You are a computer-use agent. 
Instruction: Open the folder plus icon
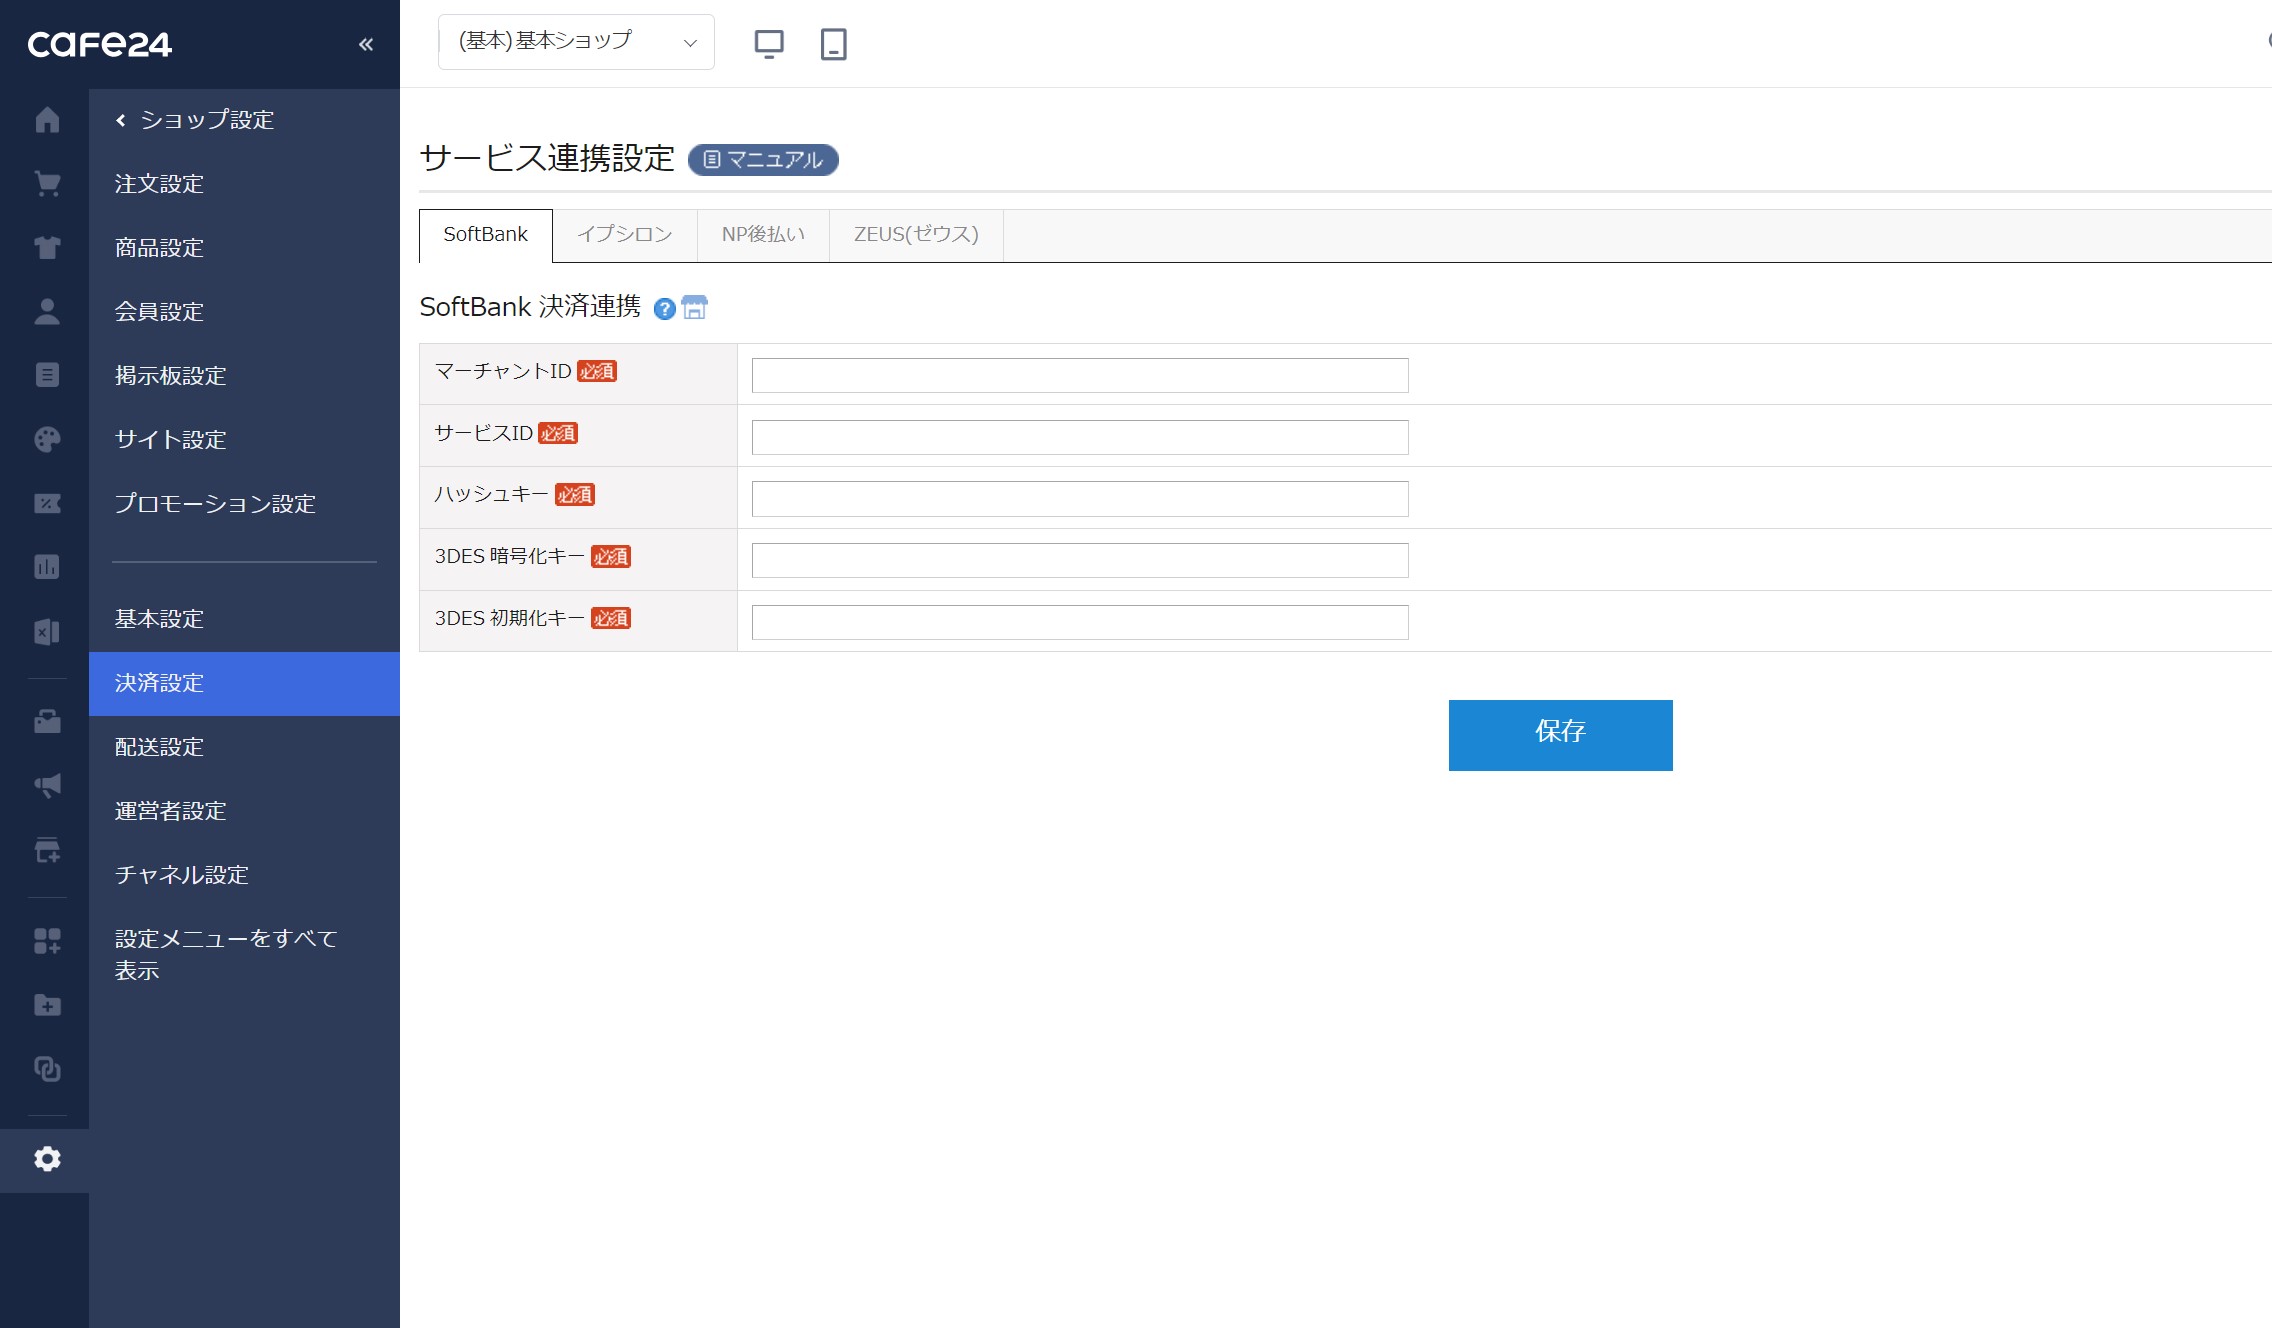pyautogui.click(x=47, y=1005)
